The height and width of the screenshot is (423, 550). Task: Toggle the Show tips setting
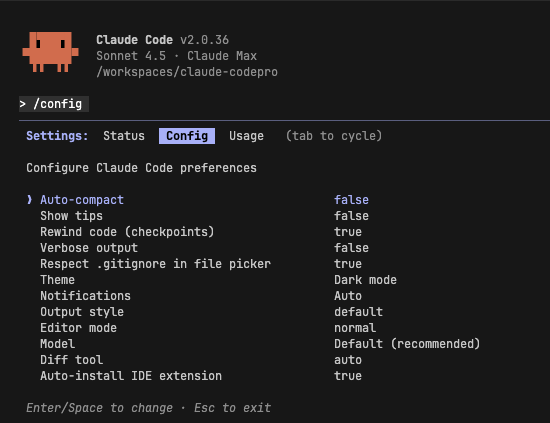coord(204,216)
